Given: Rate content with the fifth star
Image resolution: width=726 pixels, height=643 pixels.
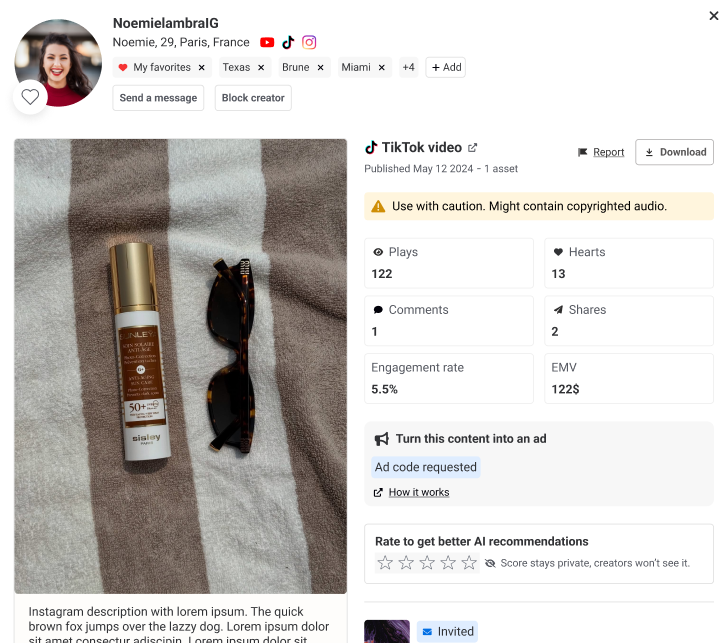Looking at the screenshot, I should pos(469,563).
